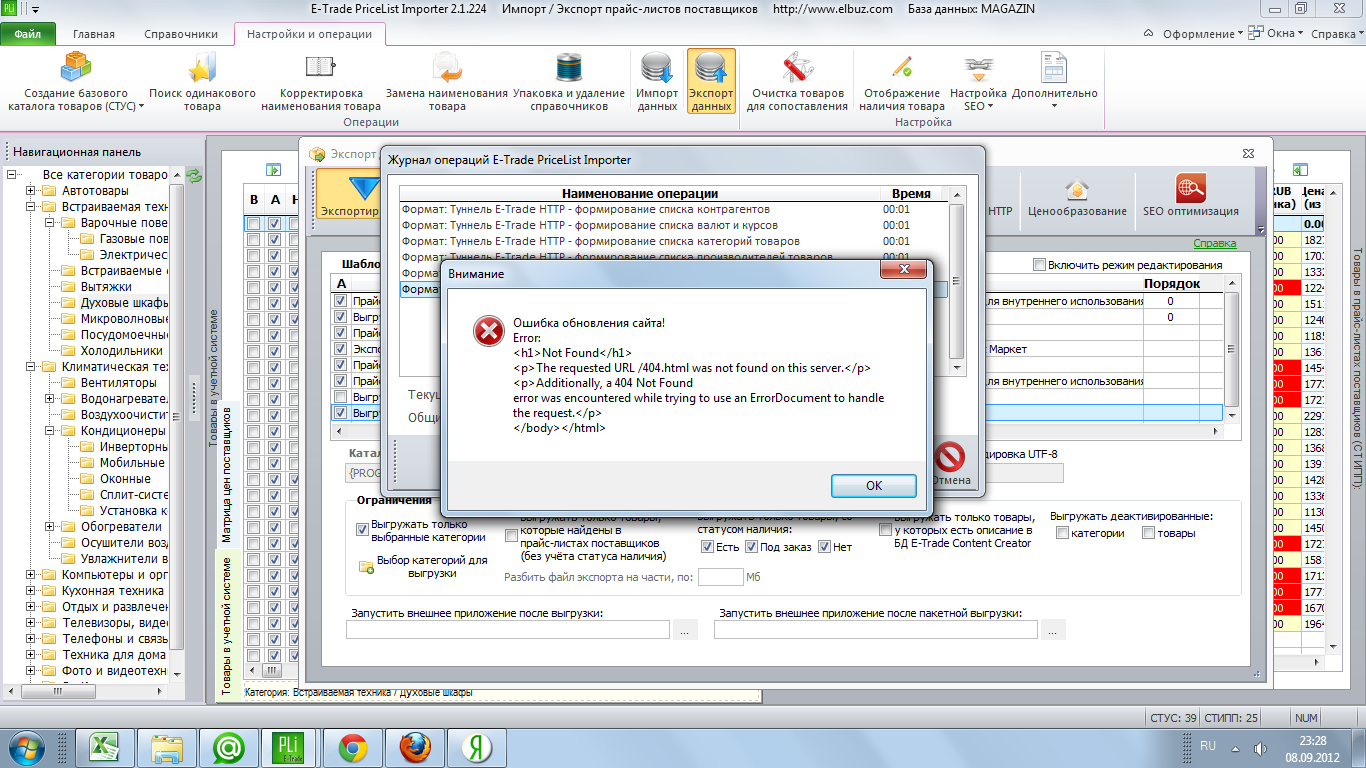This screenshot has height=768, width=1366.
Task: Toggle 'Выгружать только выбранные категории' checkbox
Action: coord(362,530)
